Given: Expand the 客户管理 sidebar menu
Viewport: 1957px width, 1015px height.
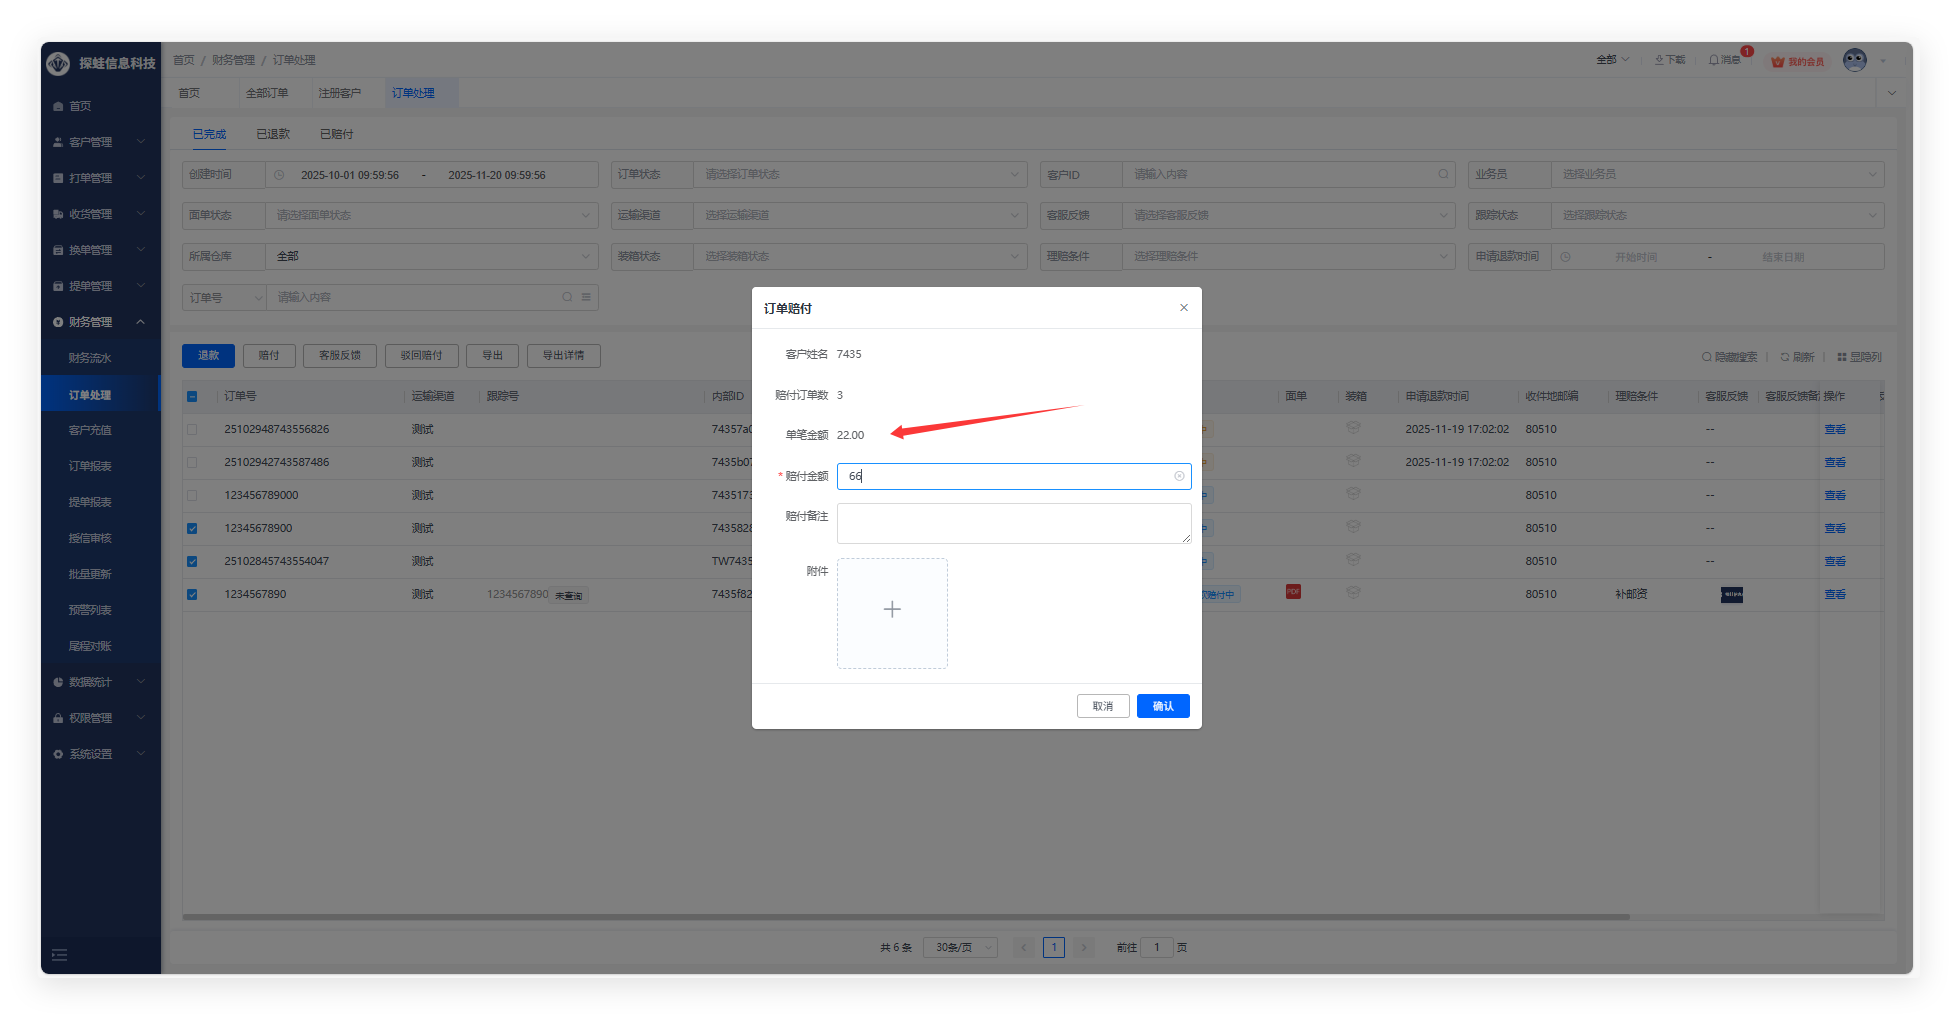Looking at the screenshot, I should click(99, 142).
